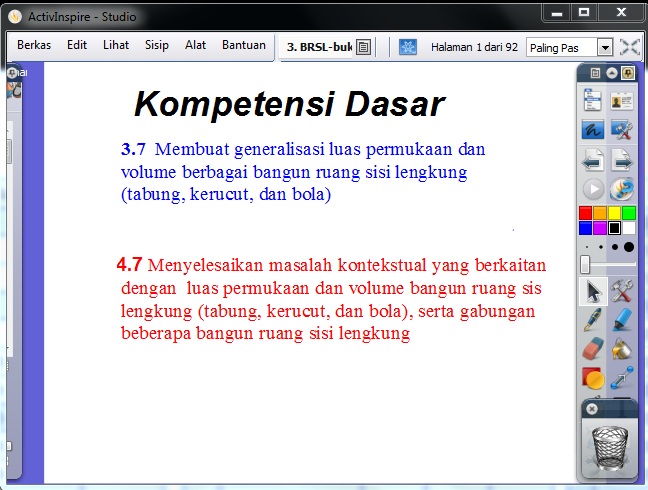Open the Sisip menu
The width and height of the screenshot is (648, 490).
point(157,45)
